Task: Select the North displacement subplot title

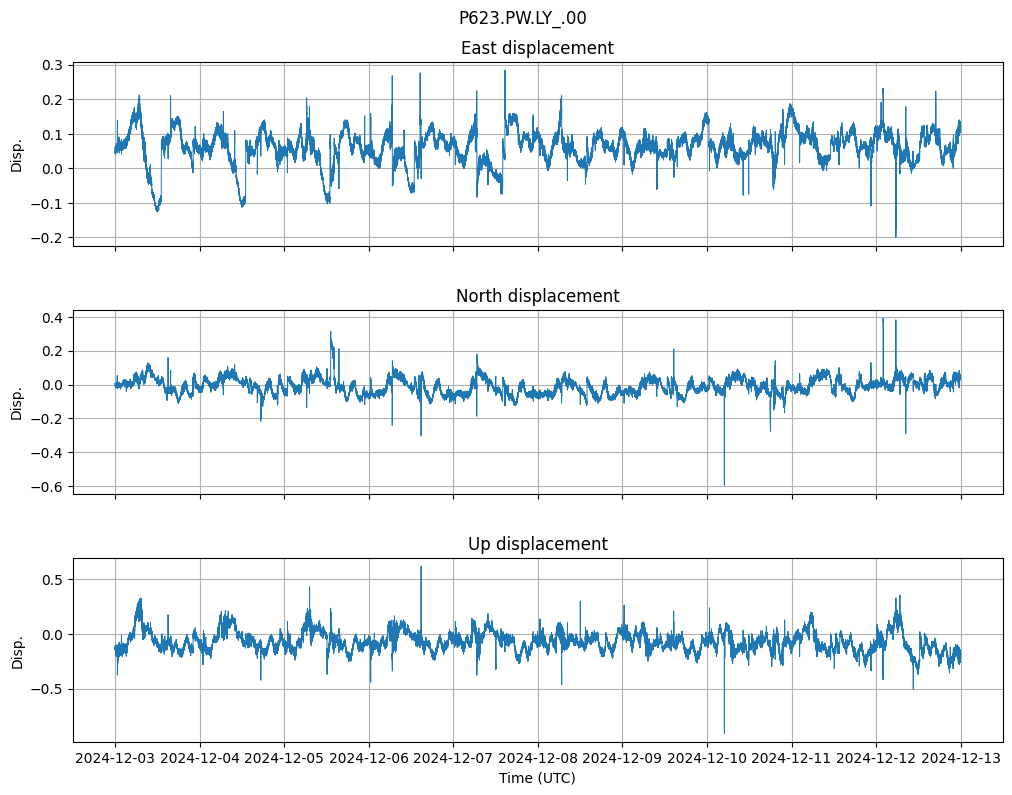Action: (537, 296)
